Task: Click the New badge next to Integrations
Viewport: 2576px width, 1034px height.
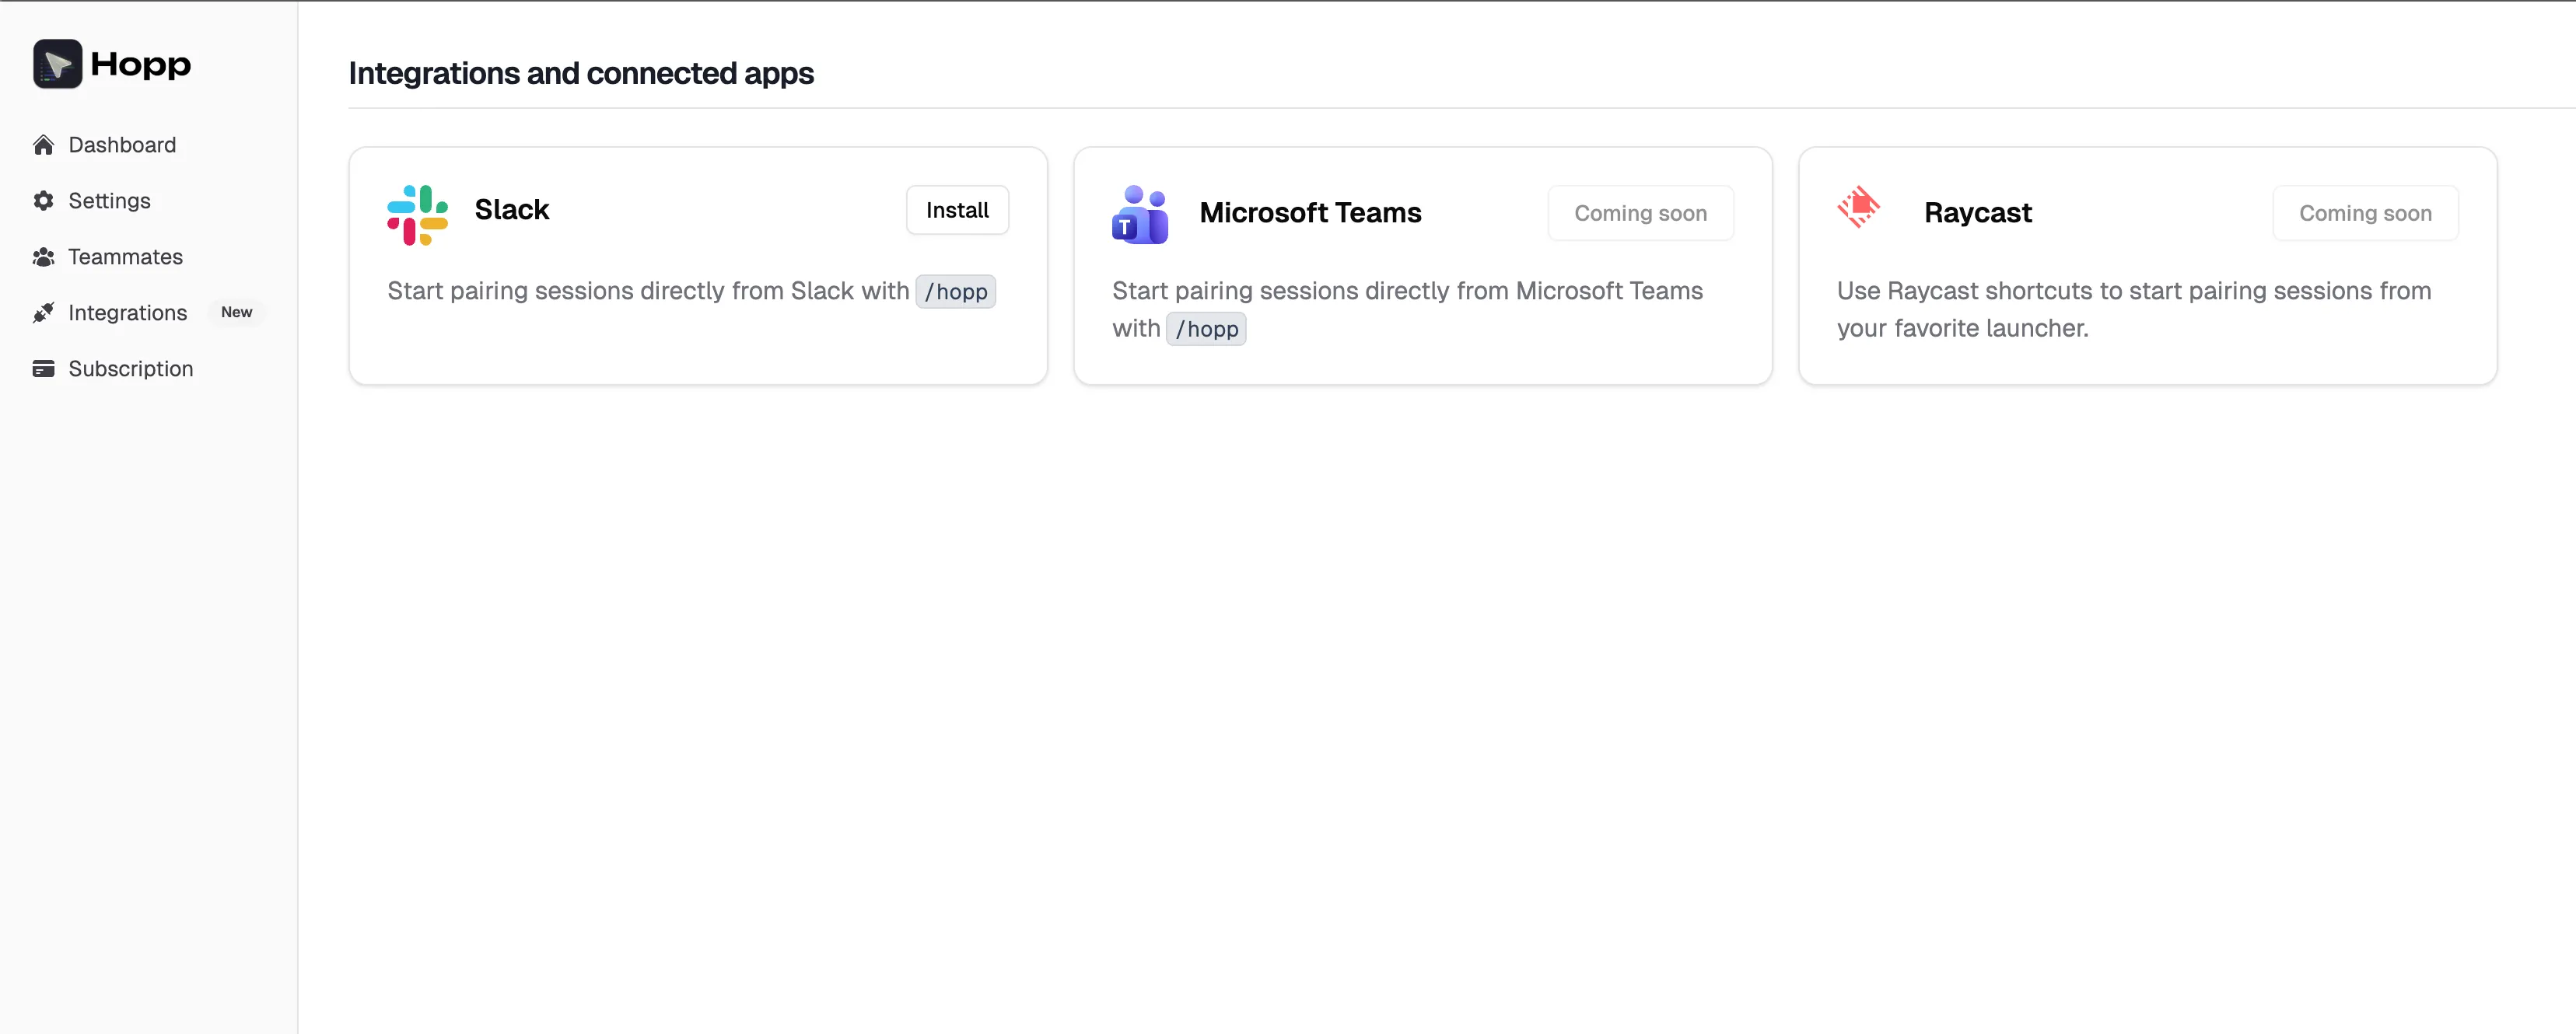Action: pos(236,312)
